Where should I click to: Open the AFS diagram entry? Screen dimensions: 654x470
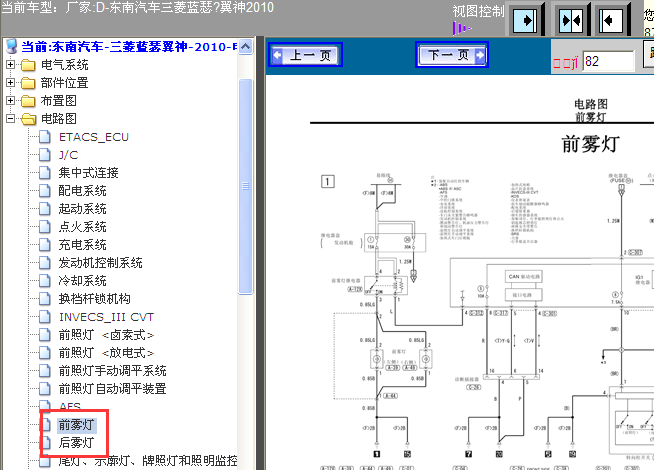pyautogui.click(x=70, y=406)
